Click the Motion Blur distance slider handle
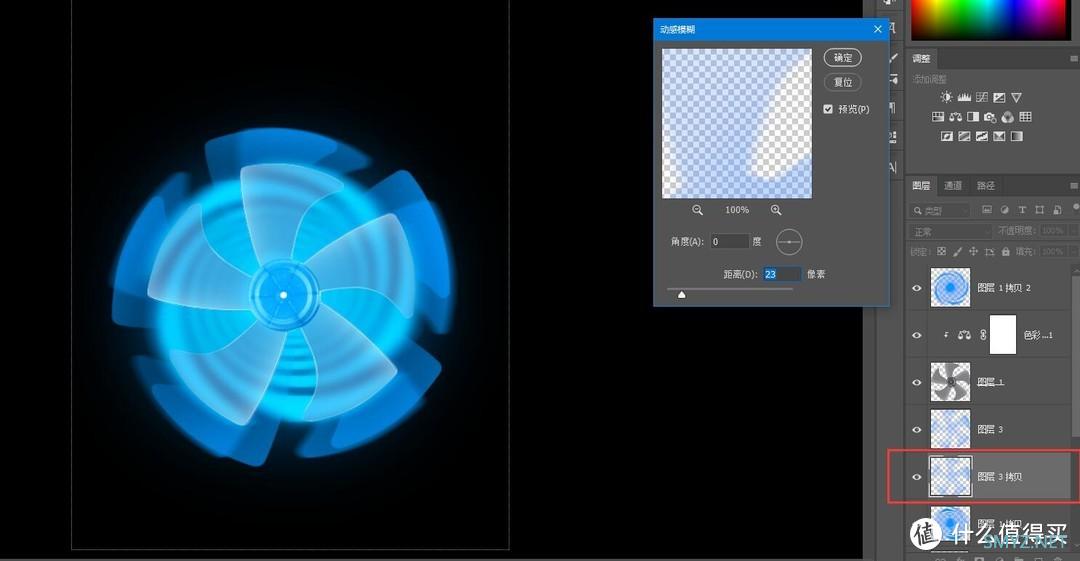Viewport: 1080px width, 561px height. (681, 294)
